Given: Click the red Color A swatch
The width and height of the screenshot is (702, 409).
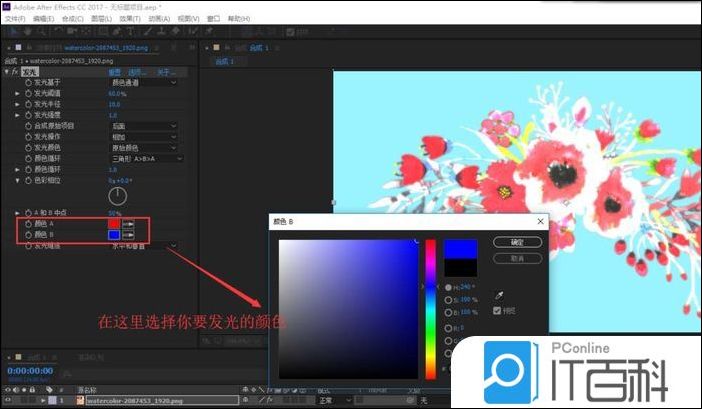Looking at the screenshot, I should (113, 224).
